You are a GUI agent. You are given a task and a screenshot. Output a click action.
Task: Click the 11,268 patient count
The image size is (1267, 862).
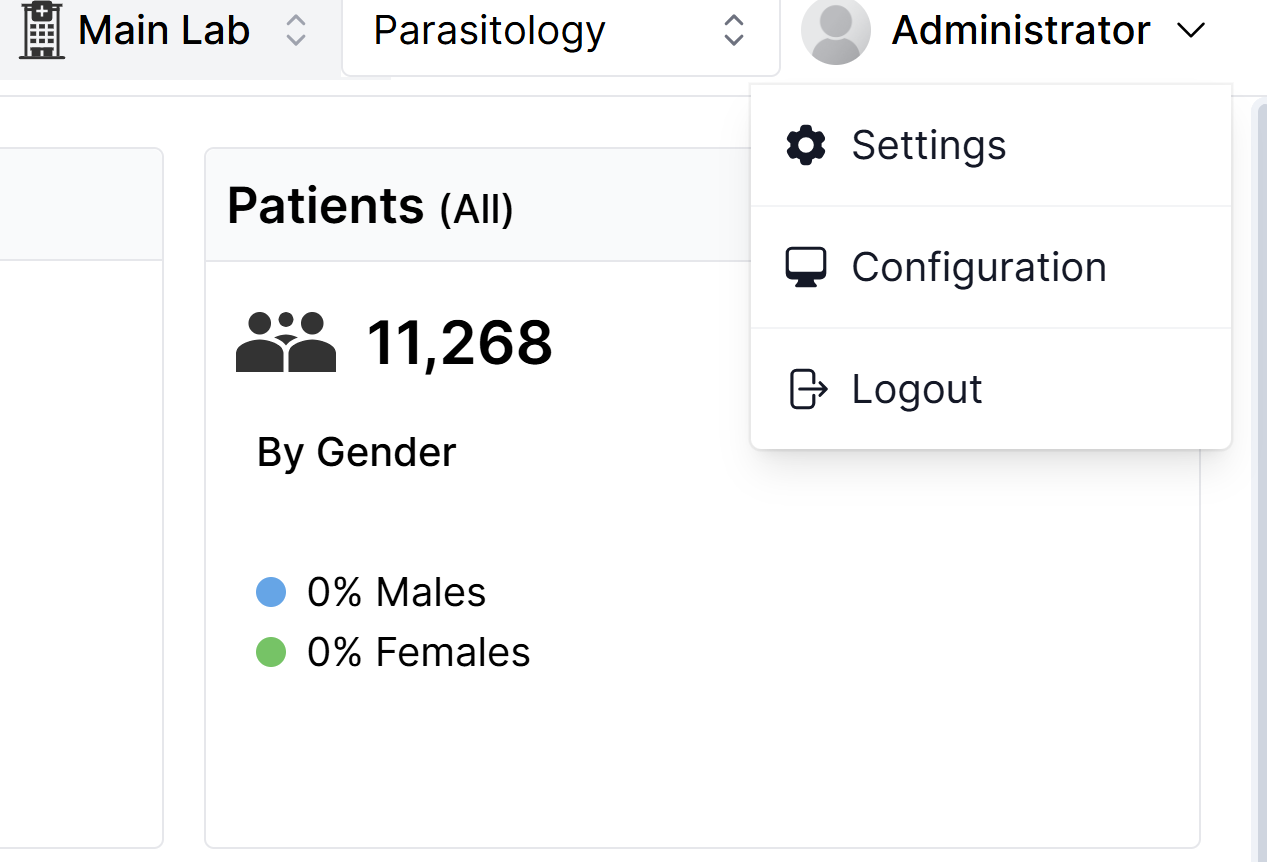coord(460,343)
